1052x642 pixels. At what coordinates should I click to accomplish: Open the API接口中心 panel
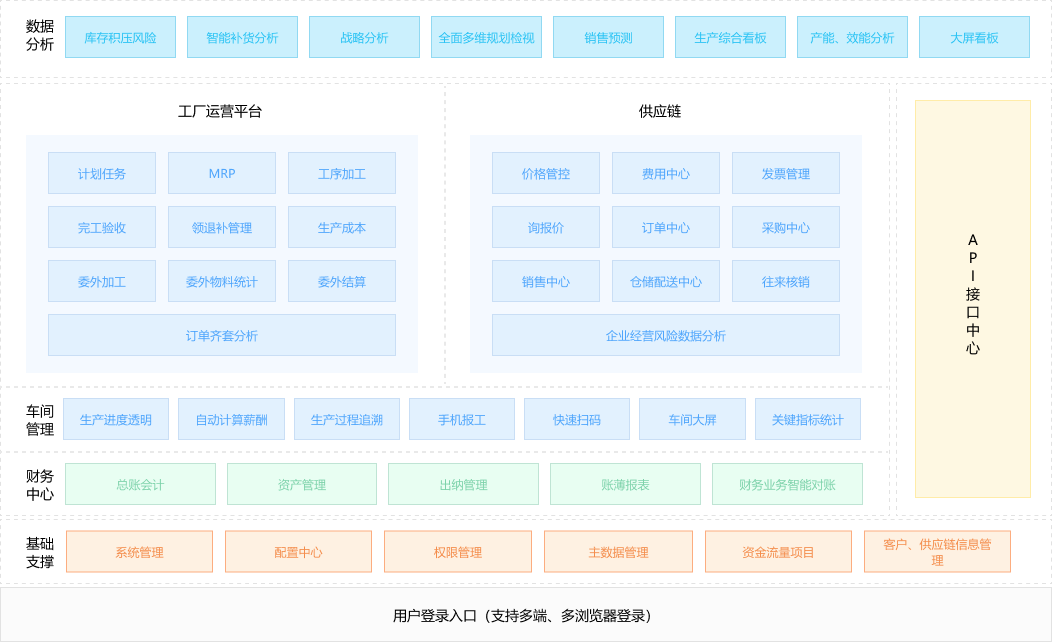click(973, 298)
